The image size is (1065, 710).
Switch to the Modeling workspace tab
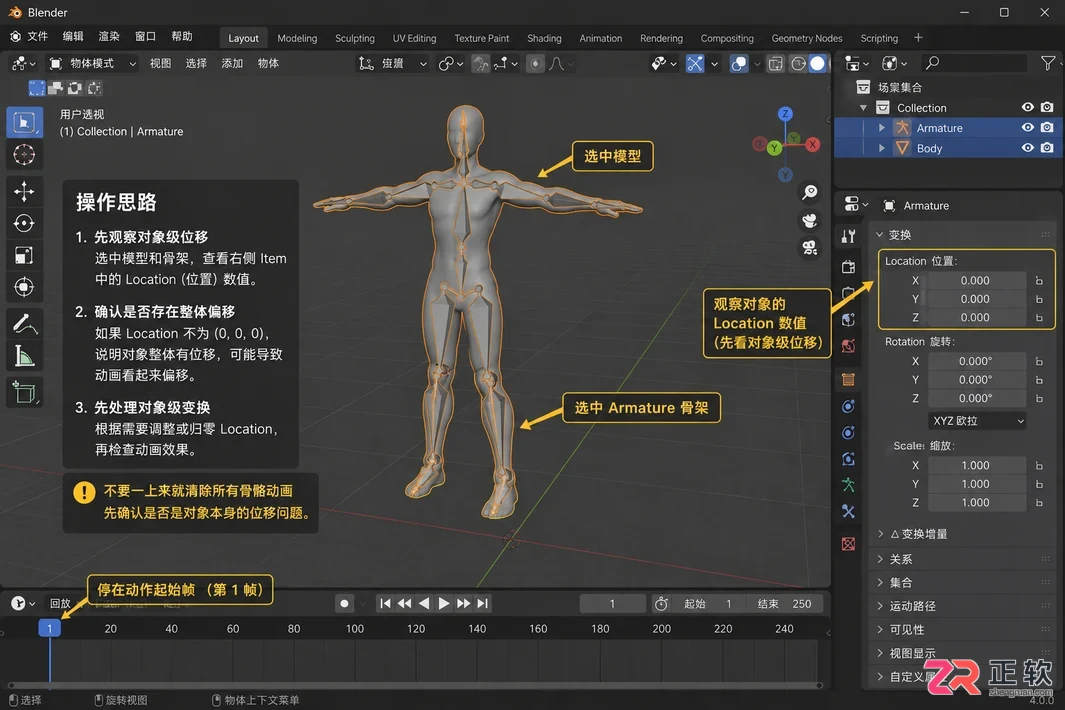297,38
